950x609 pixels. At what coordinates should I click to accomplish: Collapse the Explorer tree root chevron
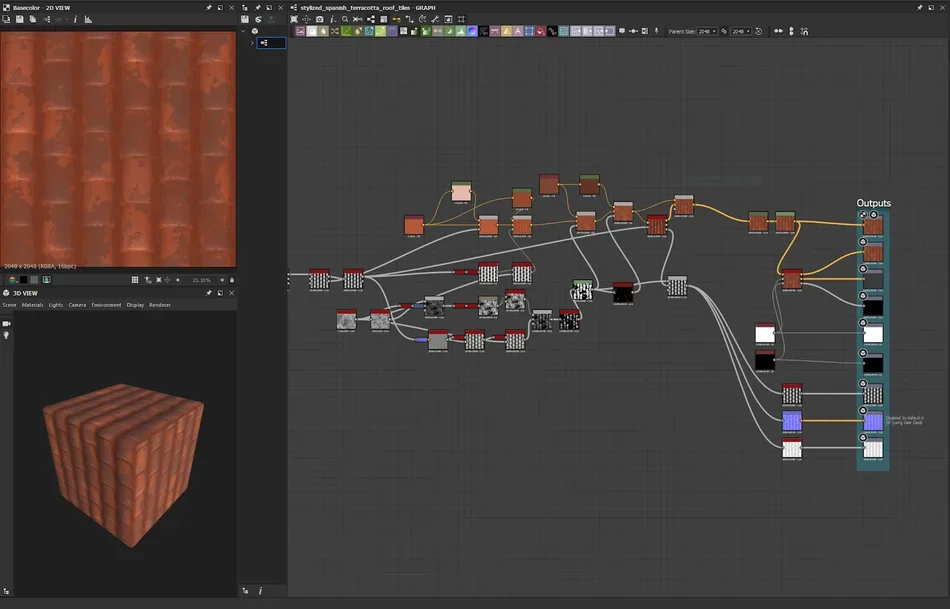tap(243, 31)
